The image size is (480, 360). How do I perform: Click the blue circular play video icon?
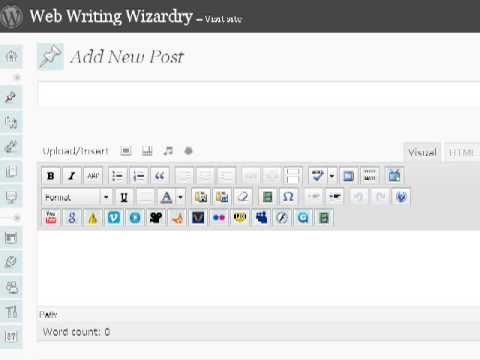tap(135, 218)
